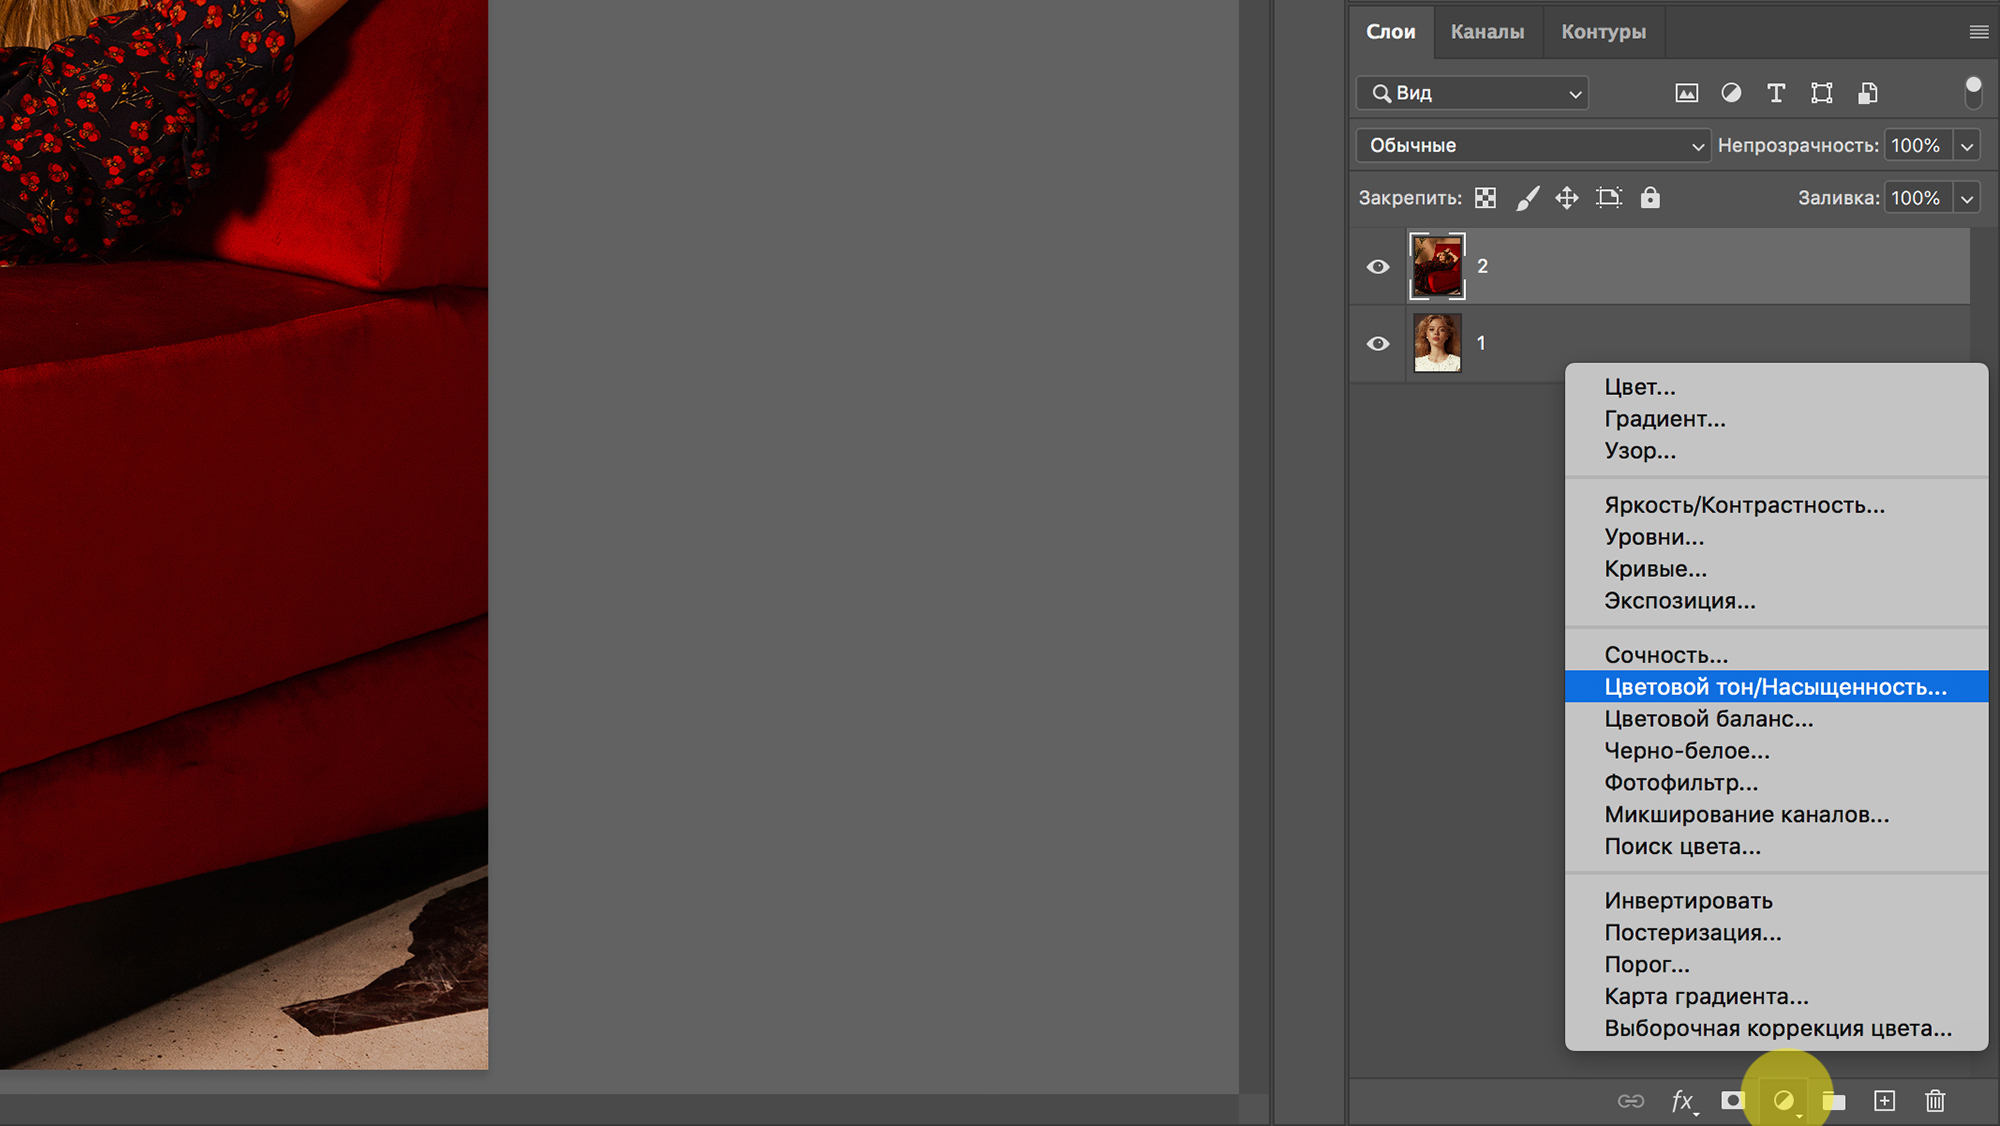This screenshot has height=1126, width=2000.
Task: Expand the Непрозрачность opacity dropdown arrow
Action: pos(1967,146)
